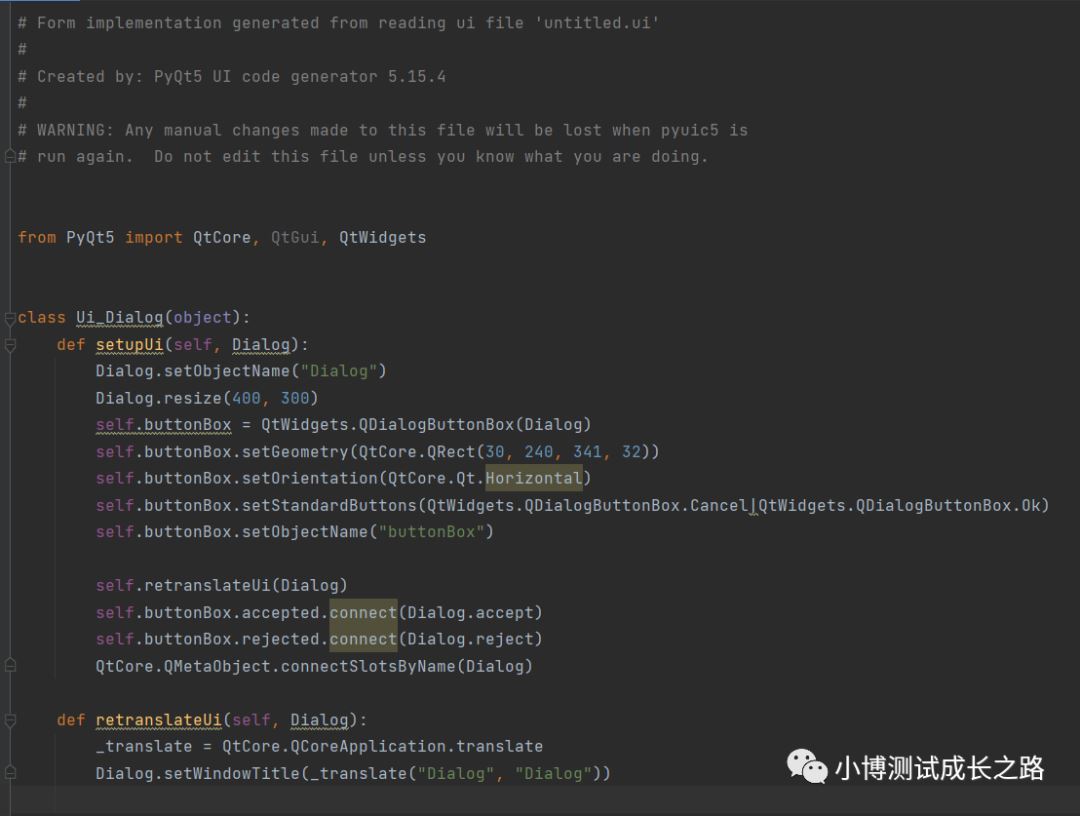Select the QtWidgets import name
Viewport: 1080px width, 816px height.
coord(382,237)
